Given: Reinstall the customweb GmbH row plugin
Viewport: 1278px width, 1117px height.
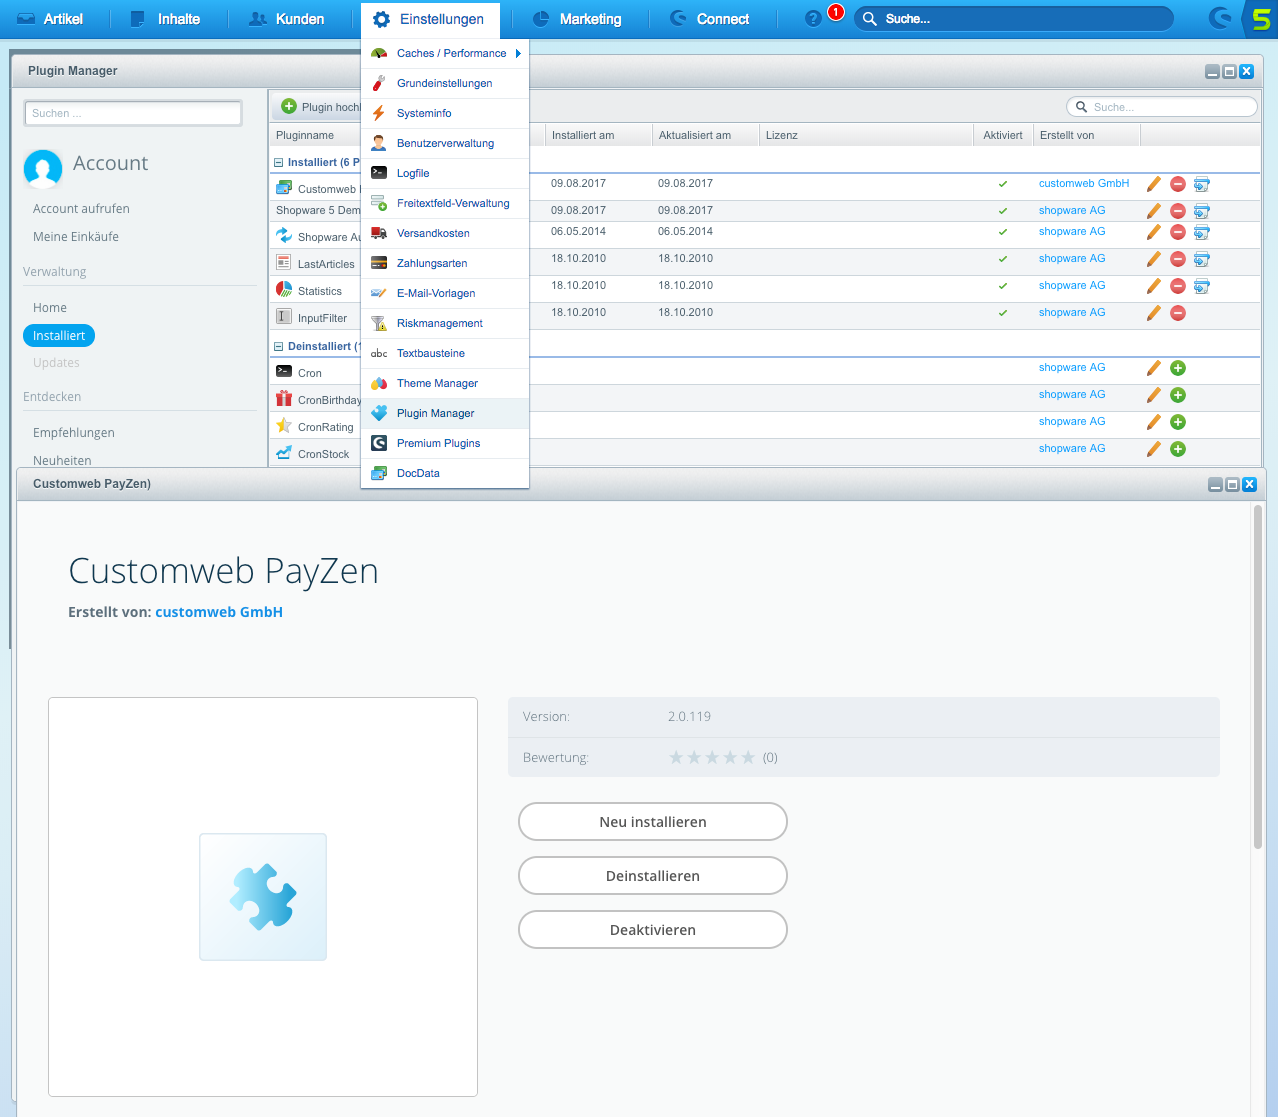Looking at the screenshot, I should [1202, 184].
